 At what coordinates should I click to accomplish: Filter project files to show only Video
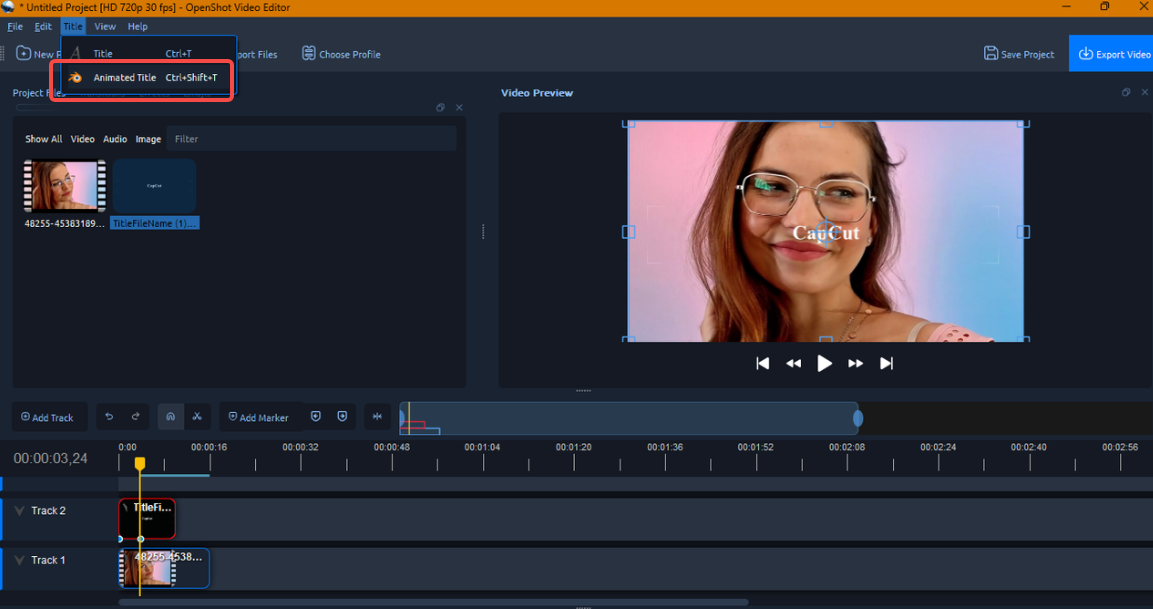tap(82, 139)
